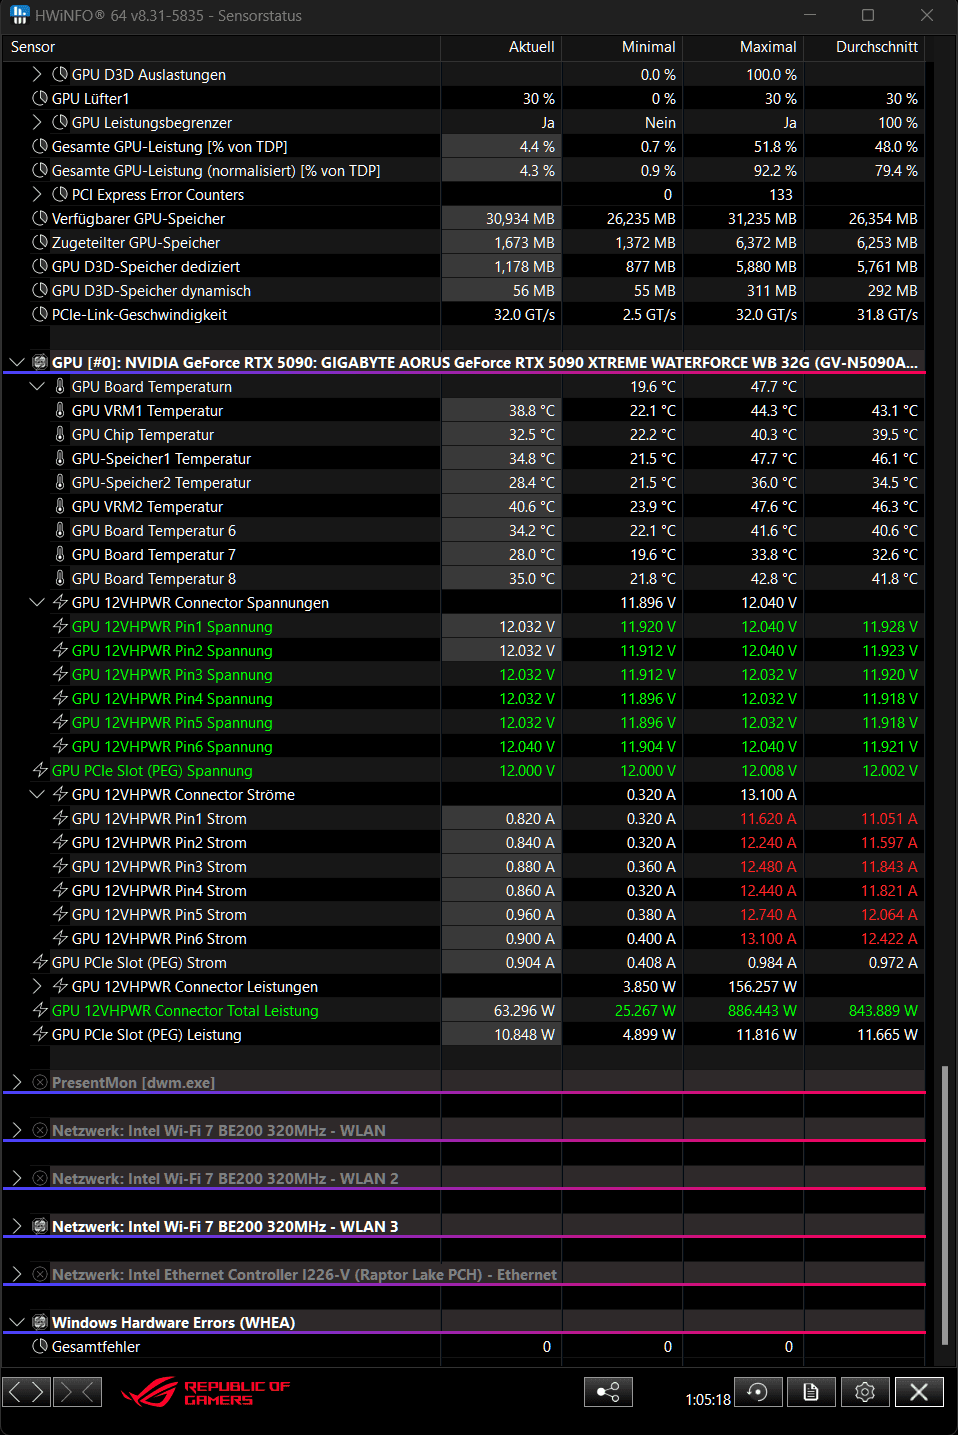The height and width of the screenshot is (1435, 958).
Task: Click the Aktuell column header
Action: [501, 47]
